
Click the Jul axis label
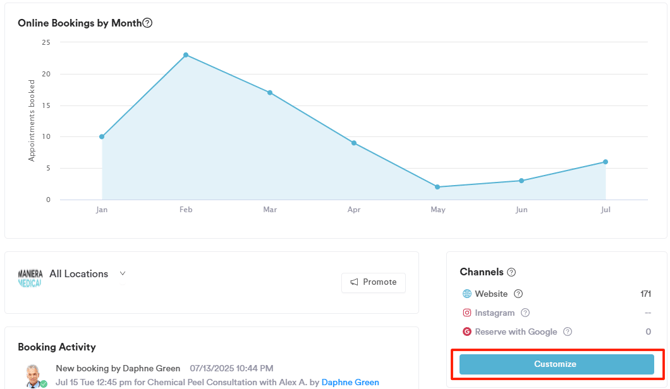coord(605,209)
